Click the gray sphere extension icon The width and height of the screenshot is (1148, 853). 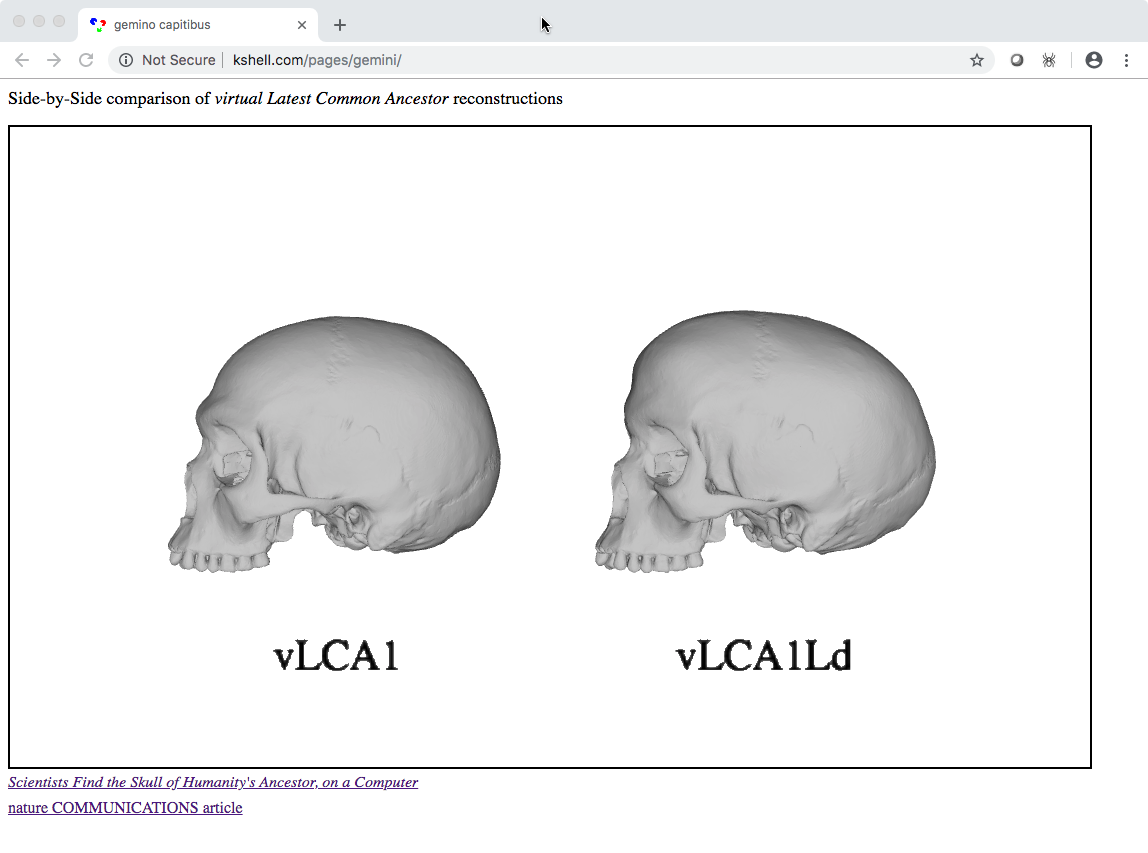coord(1017,60)
